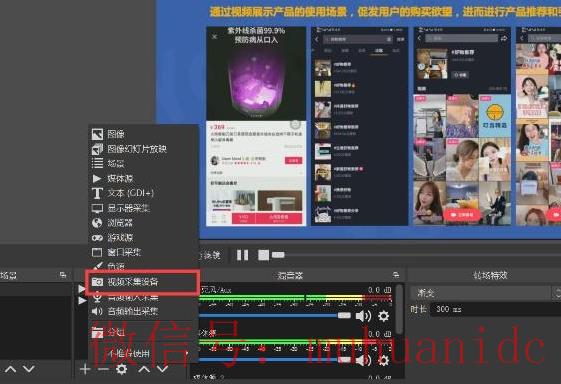Select 视频采集设备 video capture device

pos(143,282)
